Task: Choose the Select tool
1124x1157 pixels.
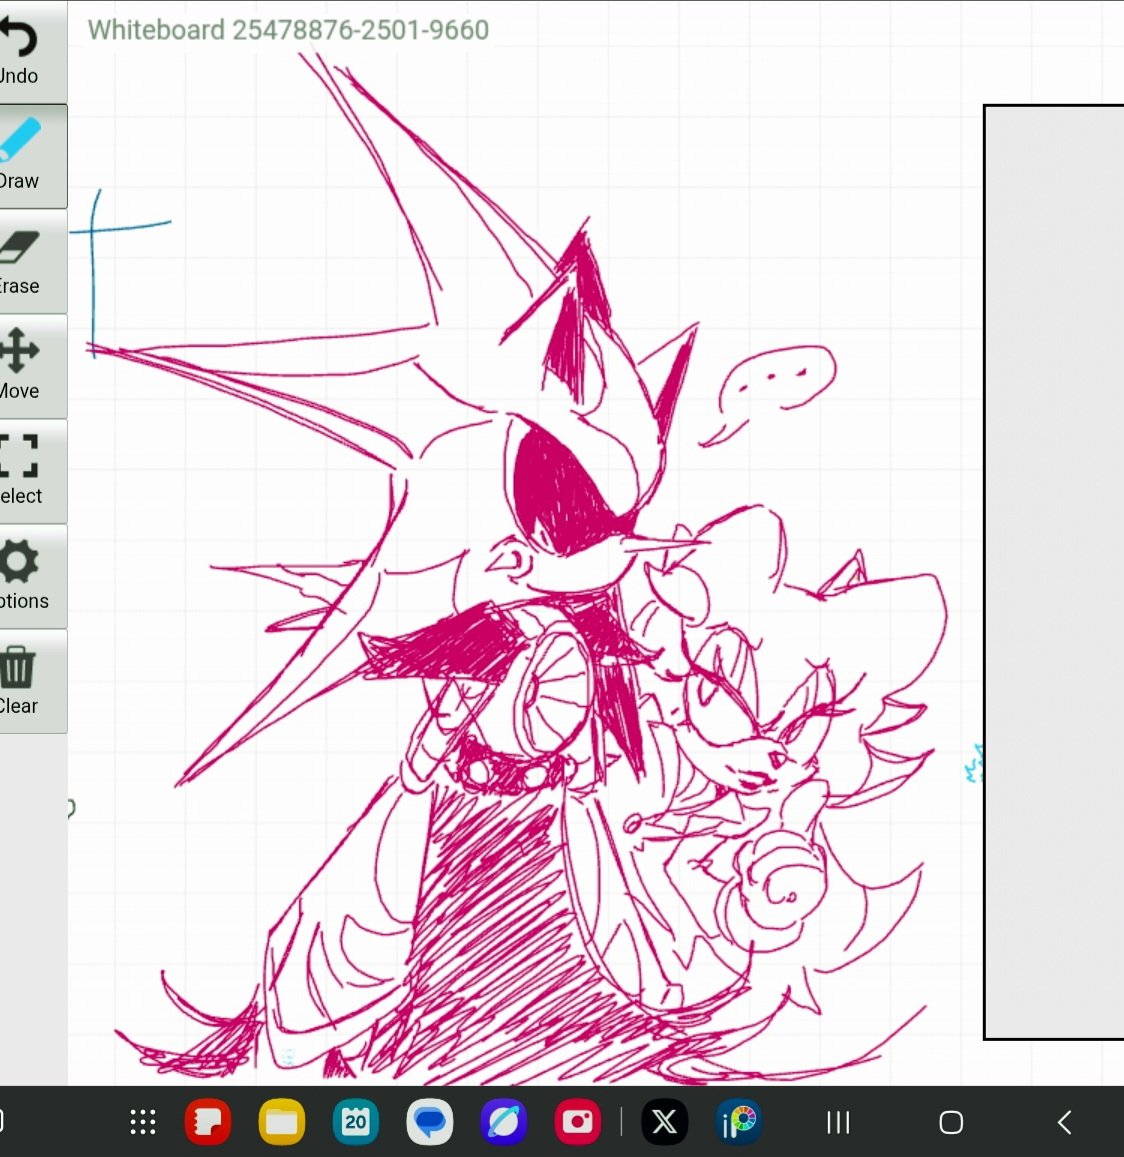Action: click(x=32, y=472)
